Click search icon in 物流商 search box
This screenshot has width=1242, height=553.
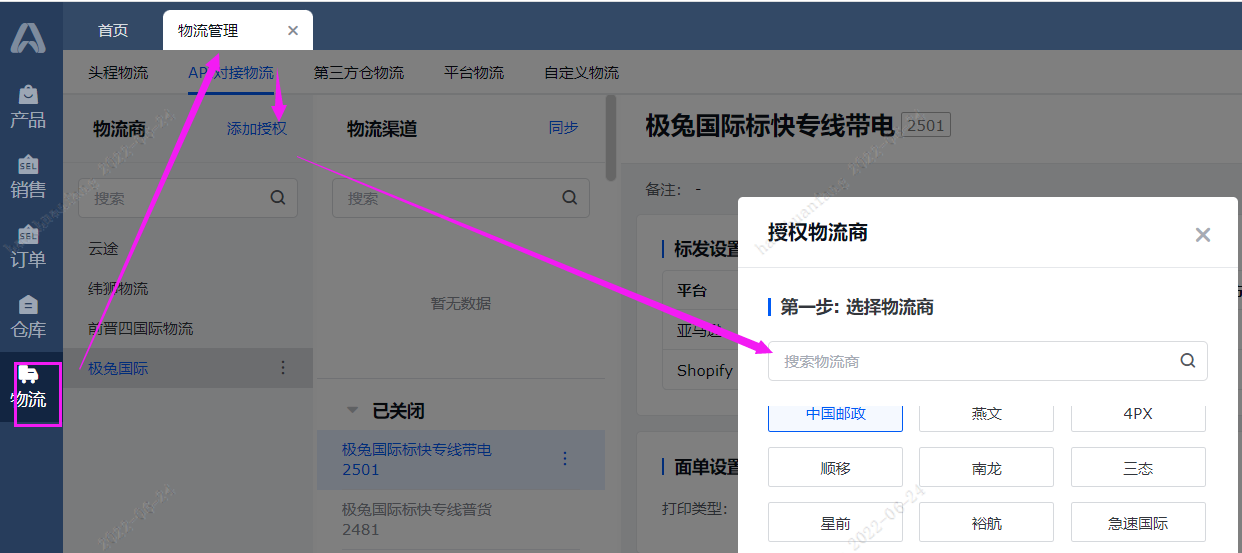tap(278, 198)
